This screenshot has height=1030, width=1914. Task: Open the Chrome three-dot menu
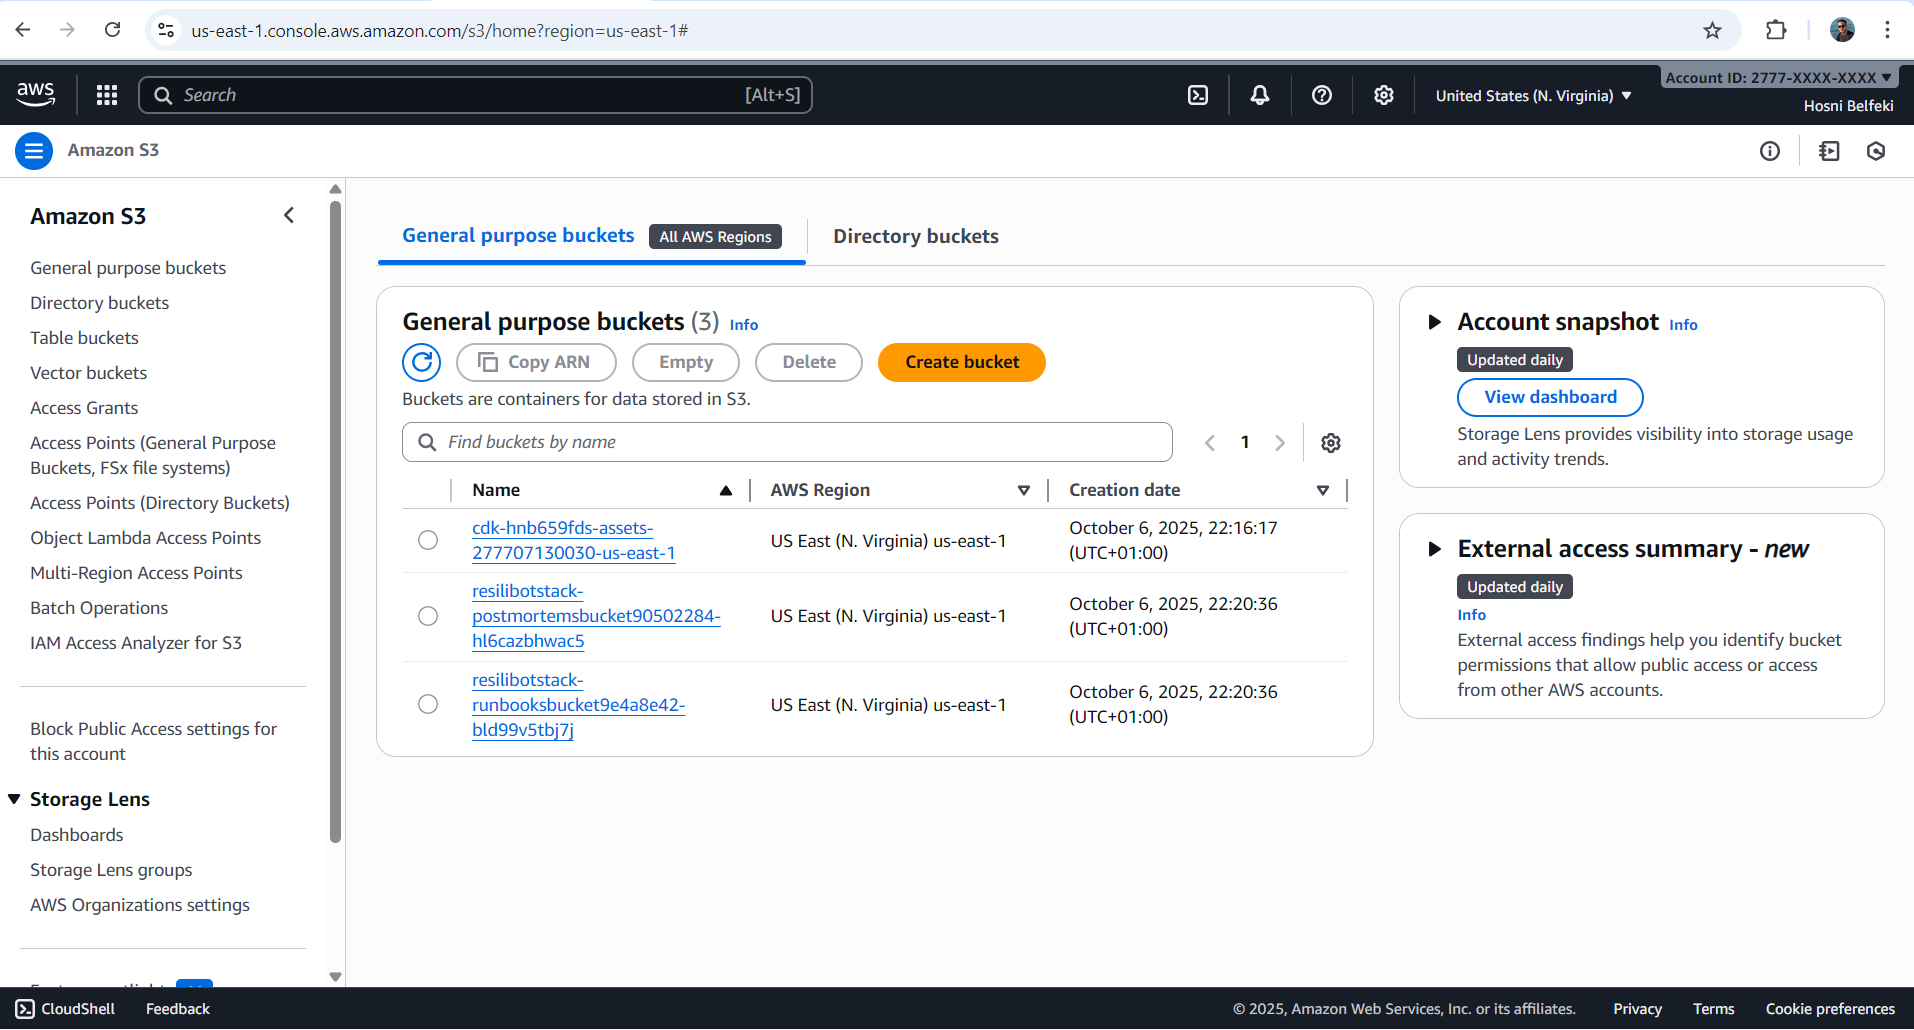[1887, 30]
